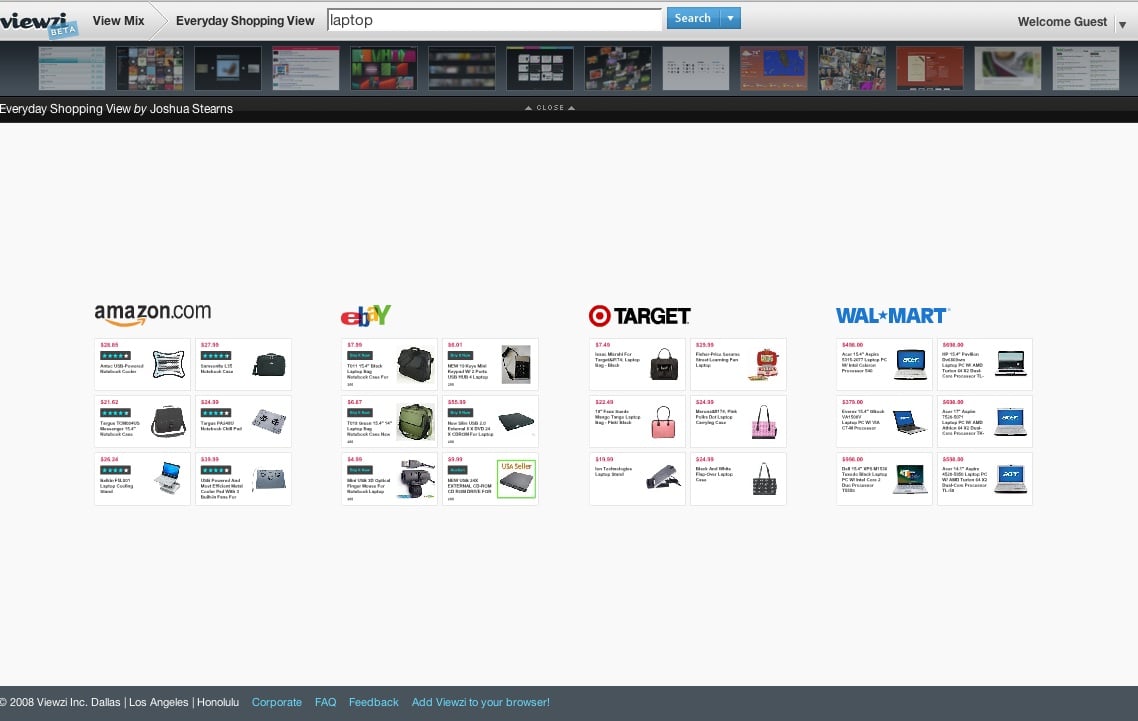Click Add Viewzi to your browser link

480,702
